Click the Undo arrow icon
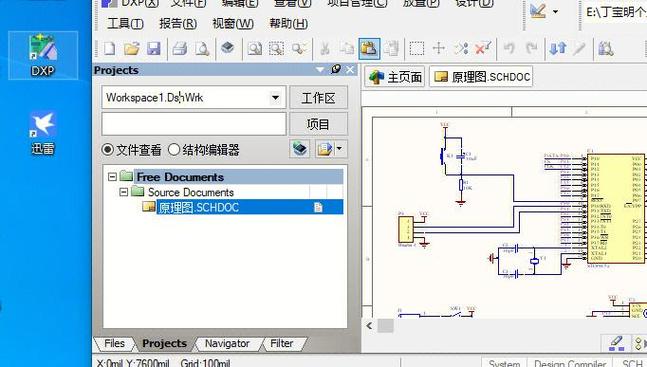Viewport: 647px width, 367px height. click(x=509, y=49)
